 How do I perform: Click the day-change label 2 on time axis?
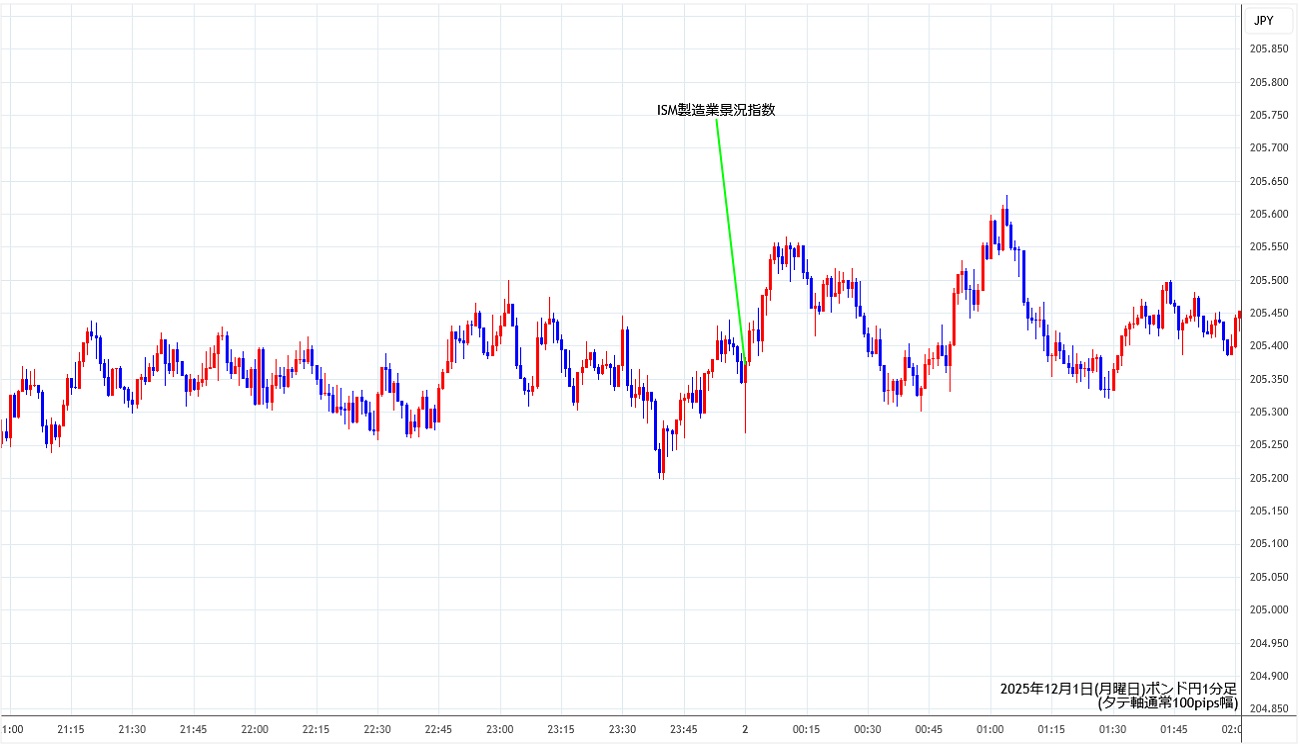coord(744,730)
